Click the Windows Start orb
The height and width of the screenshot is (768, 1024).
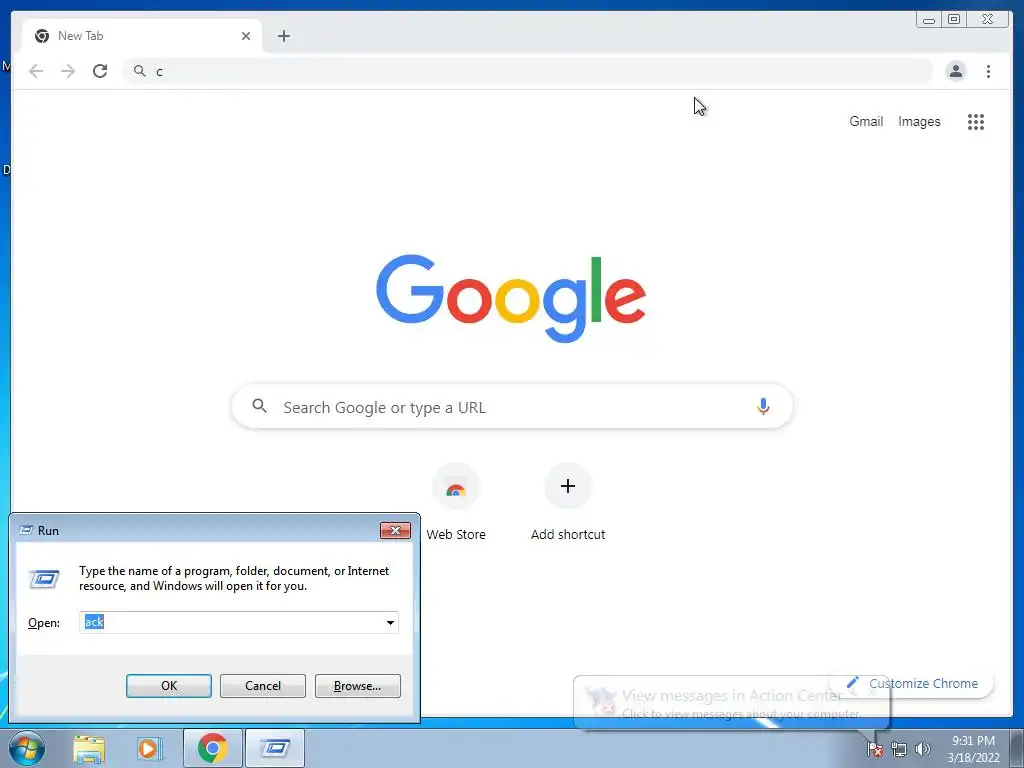point(26,749)
